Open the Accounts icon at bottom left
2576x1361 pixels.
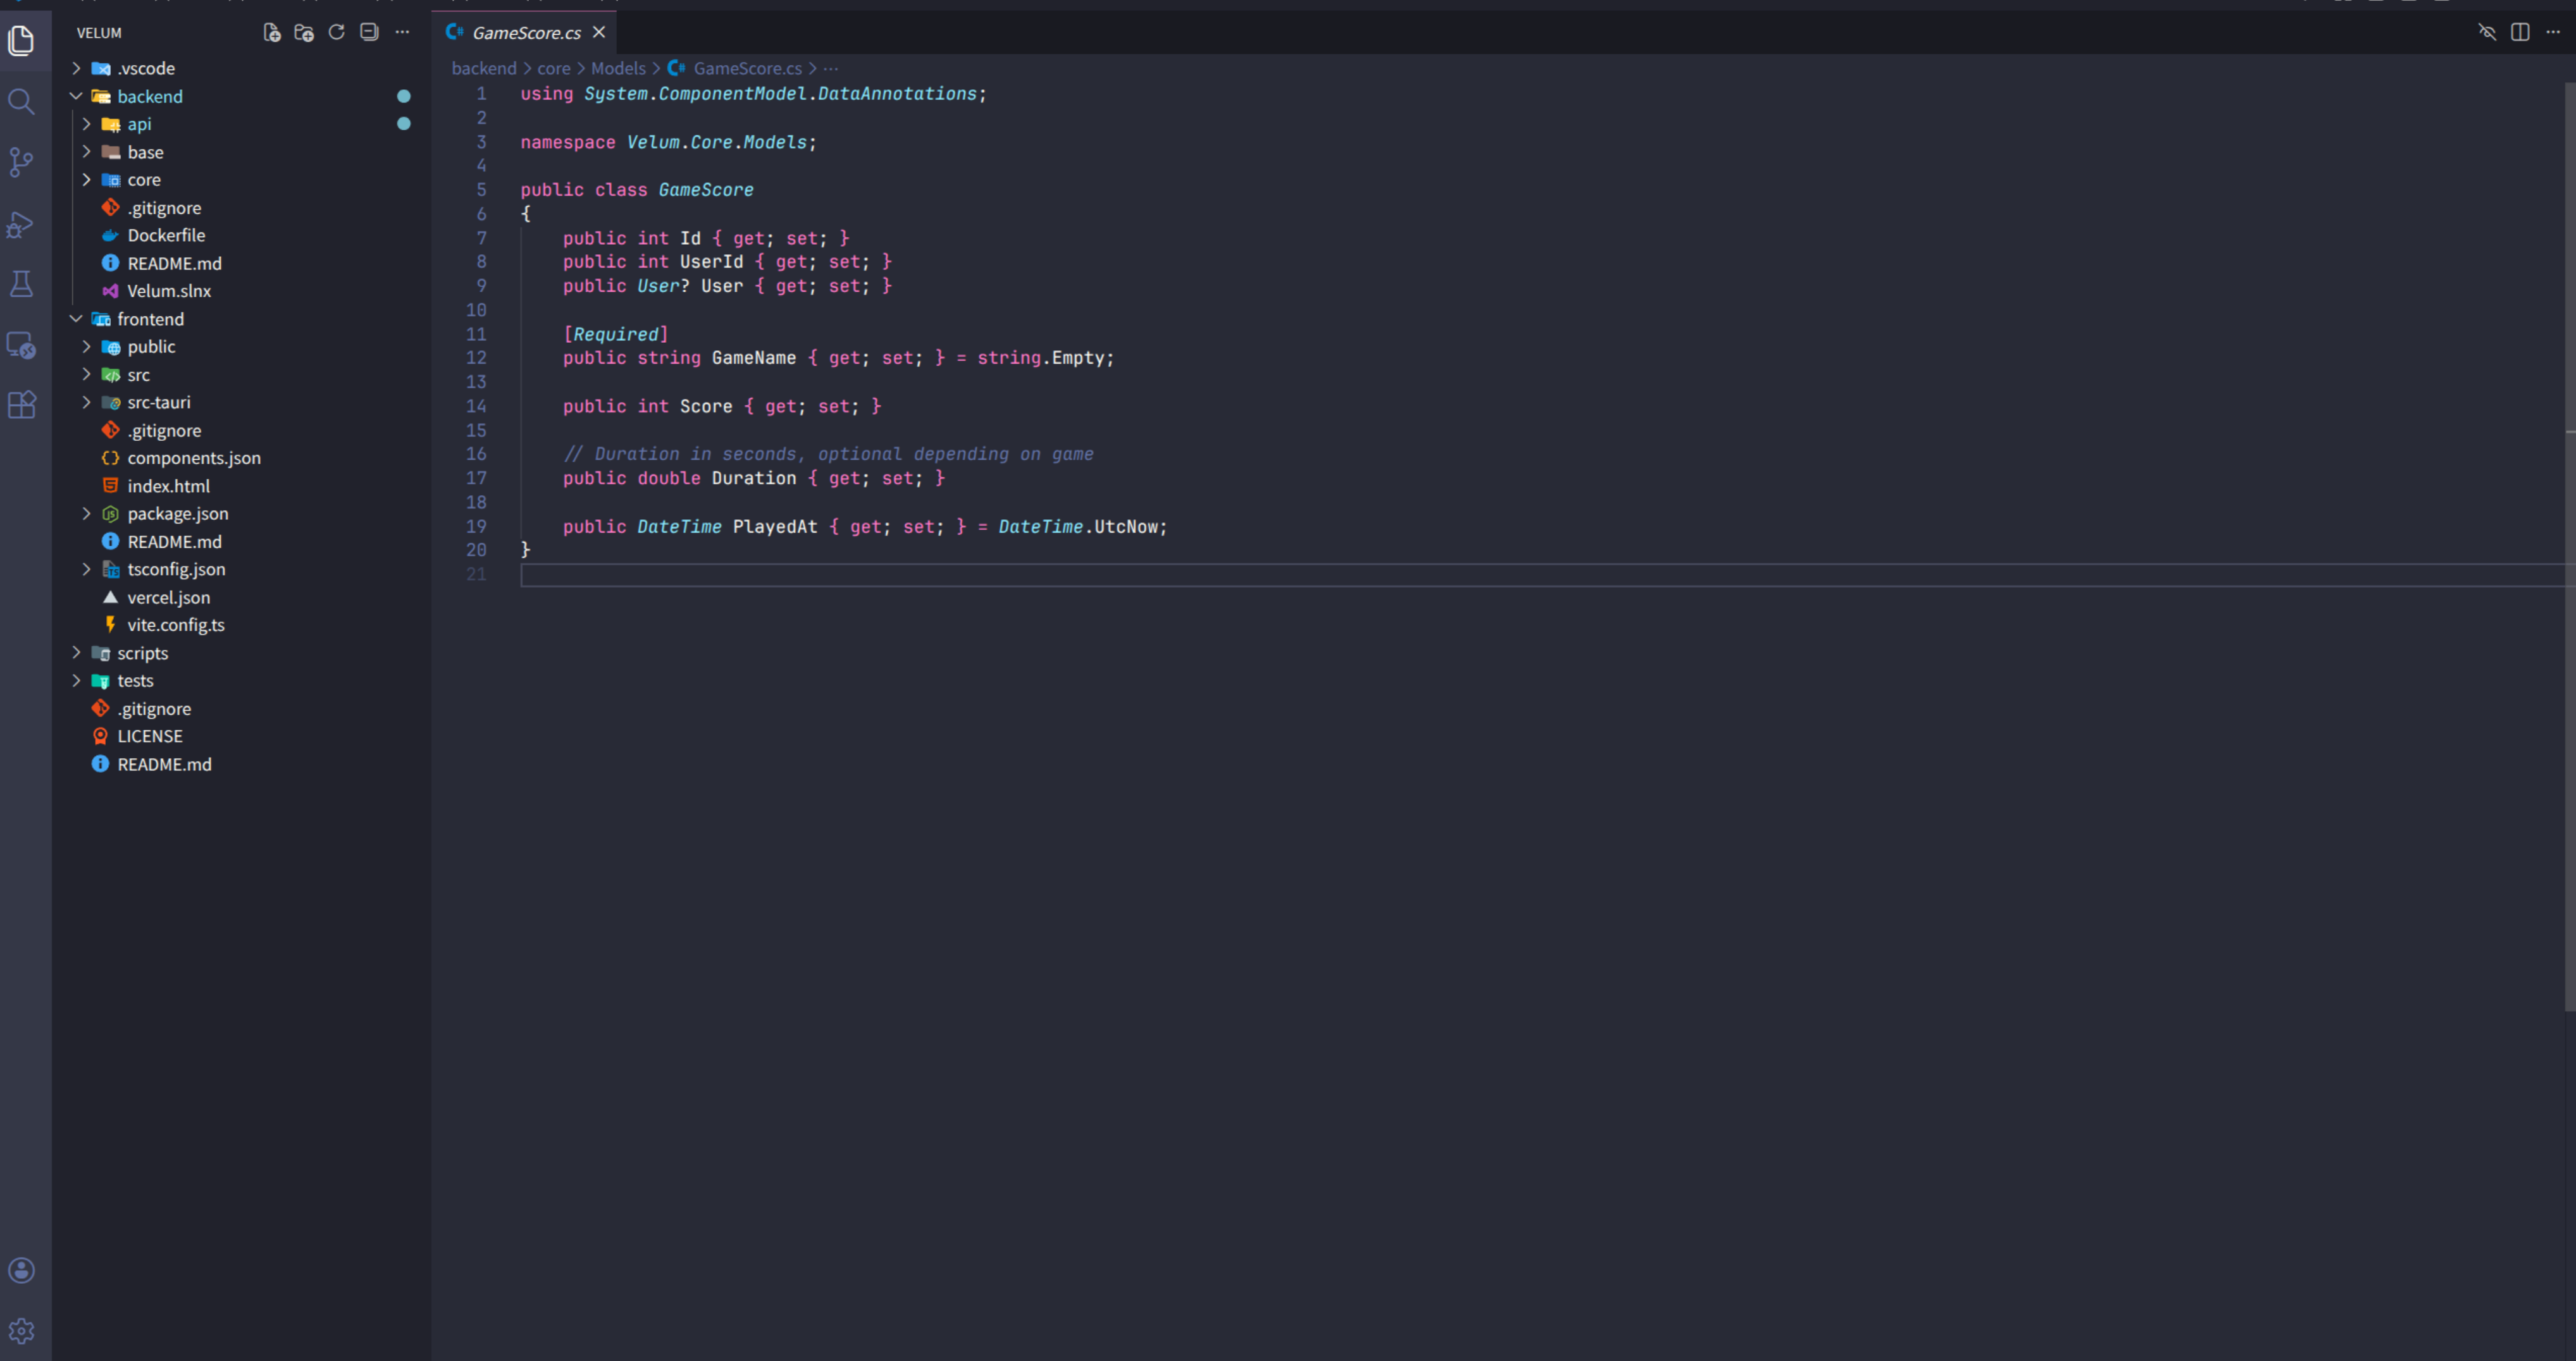pyautogui.click(x=22, y=1270)
